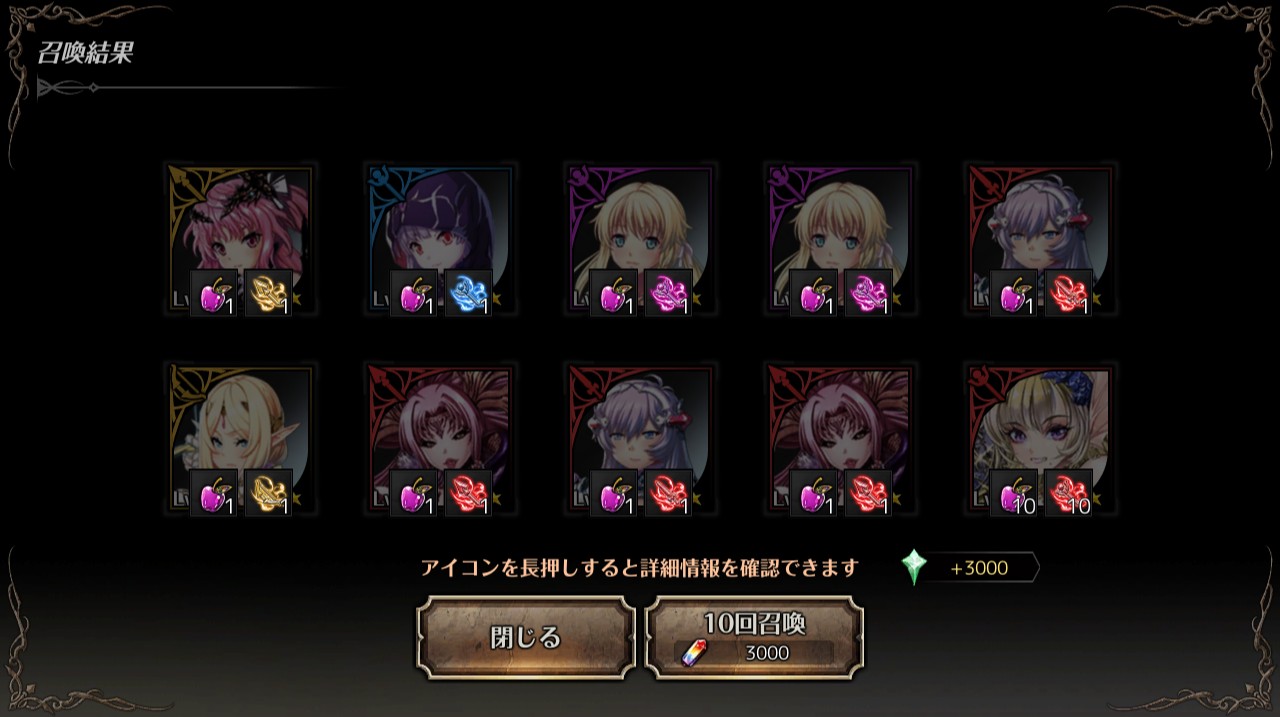Select the blonde character with blue flower hairpiece

click(x=1040, y=439)
